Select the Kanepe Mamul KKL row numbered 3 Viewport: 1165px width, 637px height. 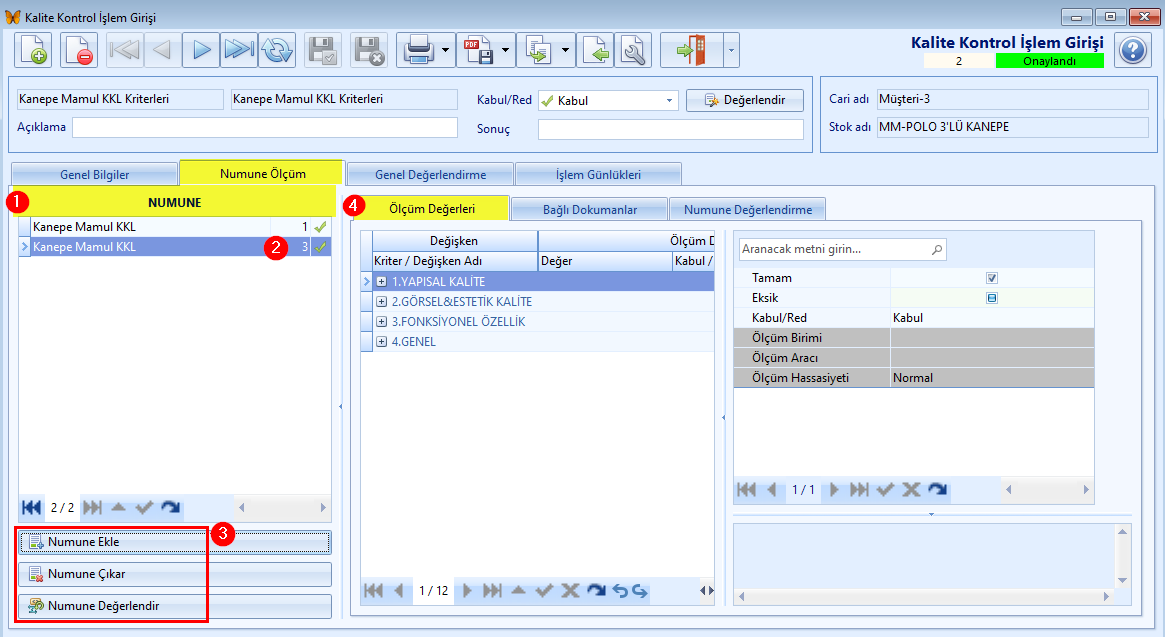[x=175, y=247]
